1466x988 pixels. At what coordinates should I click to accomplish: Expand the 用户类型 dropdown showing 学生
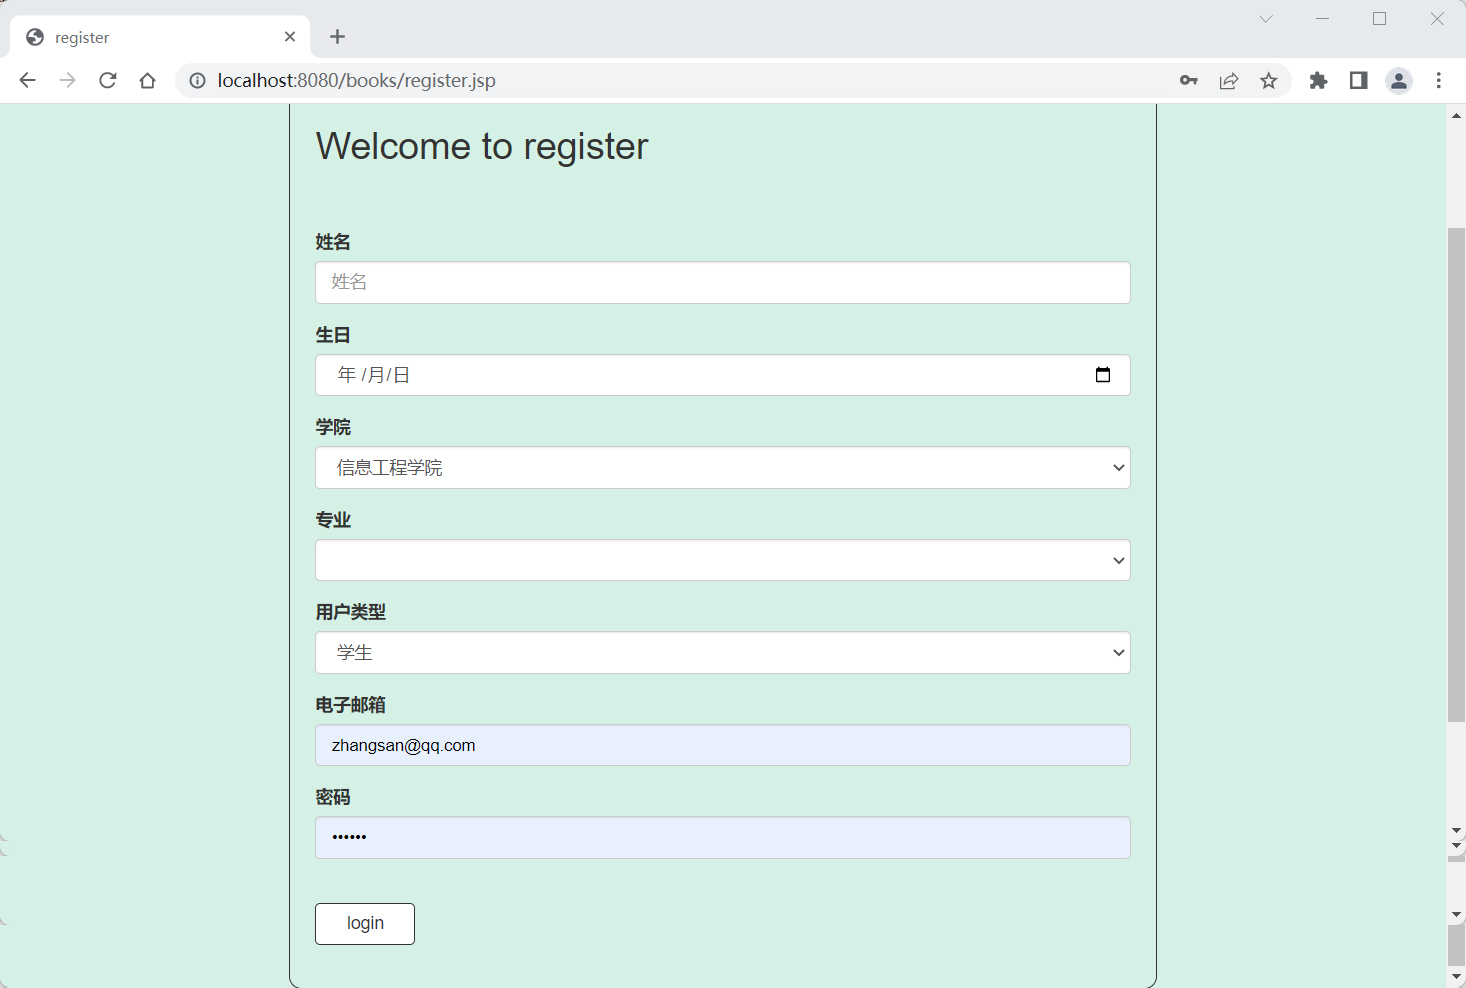723,653
